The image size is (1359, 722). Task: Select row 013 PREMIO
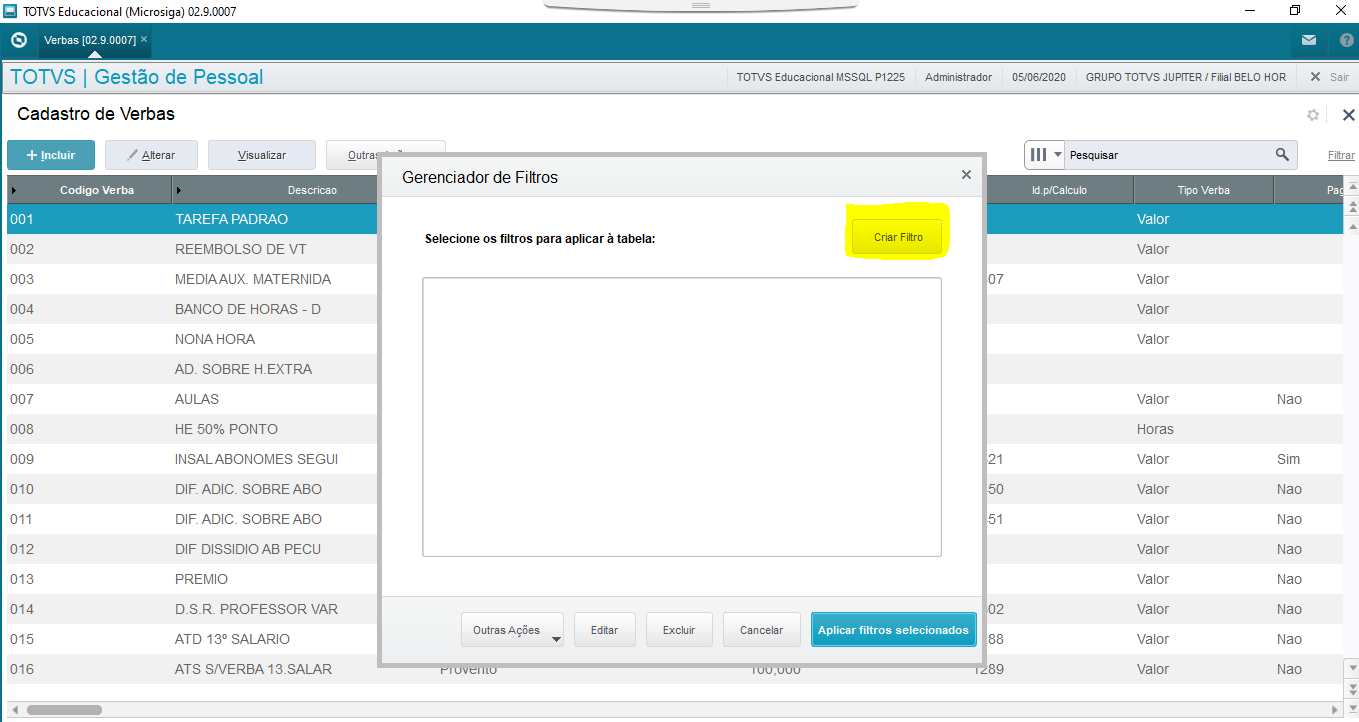click(x=192, y=579)
